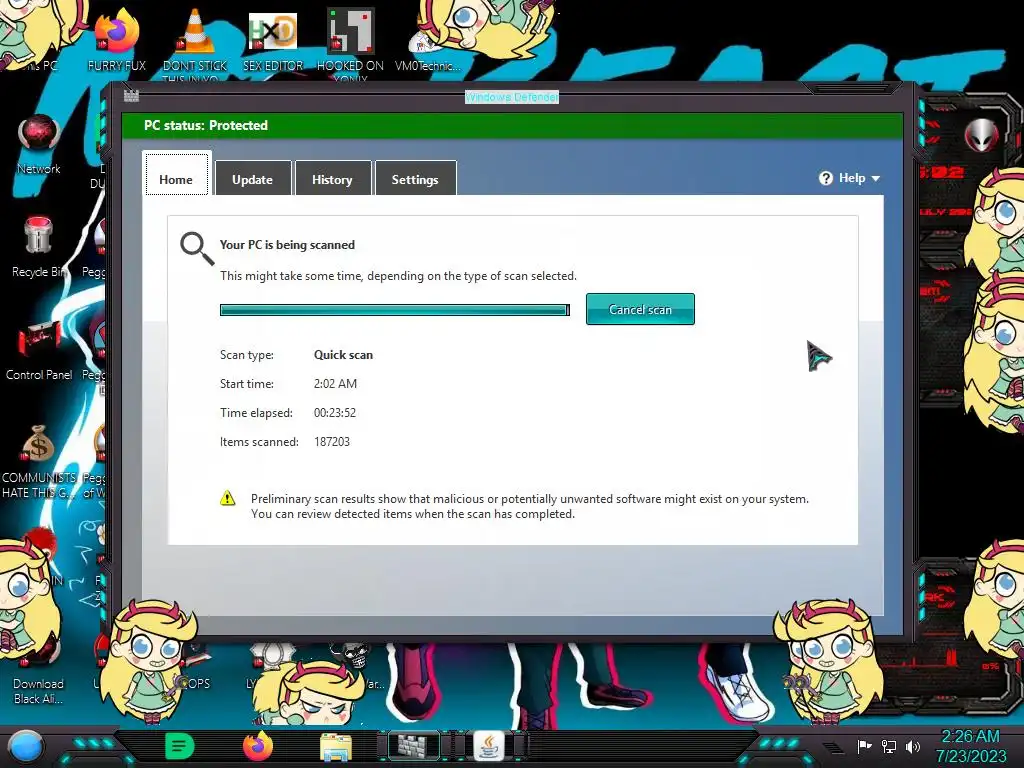Click the 2:02 AM start time value
The image size is (1024, 768).
point(335,383)
